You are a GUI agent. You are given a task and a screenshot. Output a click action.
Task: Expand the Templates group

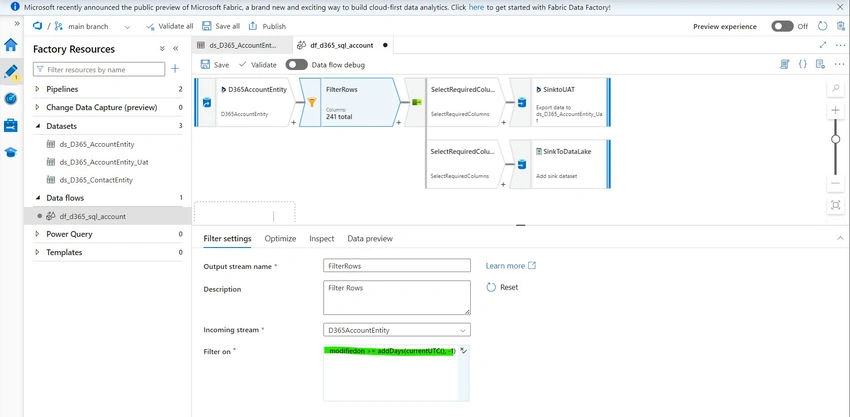pos(37,252)
